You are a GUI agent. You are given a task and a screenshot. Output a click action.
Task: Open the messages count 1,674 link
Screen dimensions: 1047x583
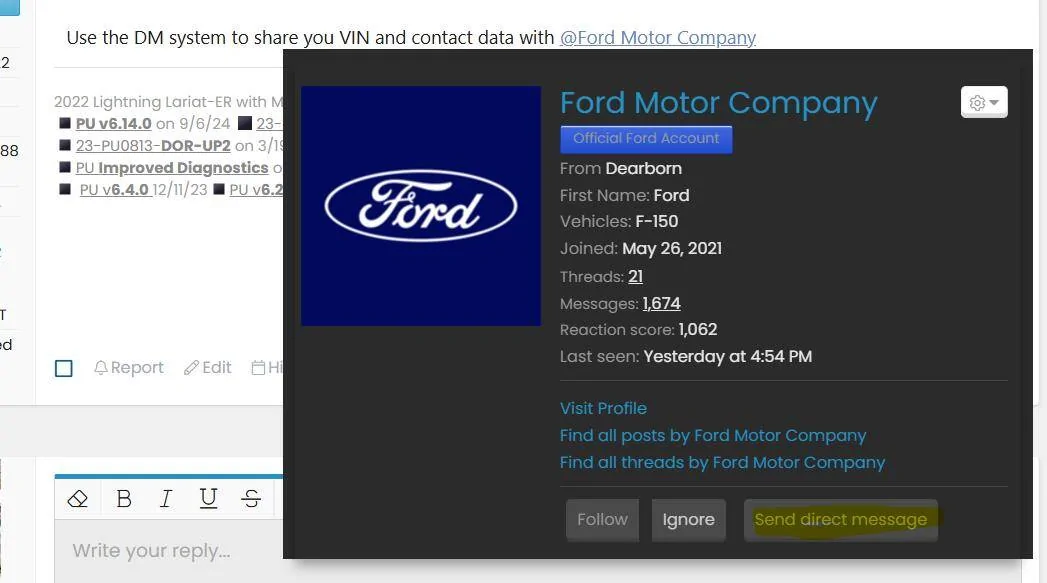point(661,303)
